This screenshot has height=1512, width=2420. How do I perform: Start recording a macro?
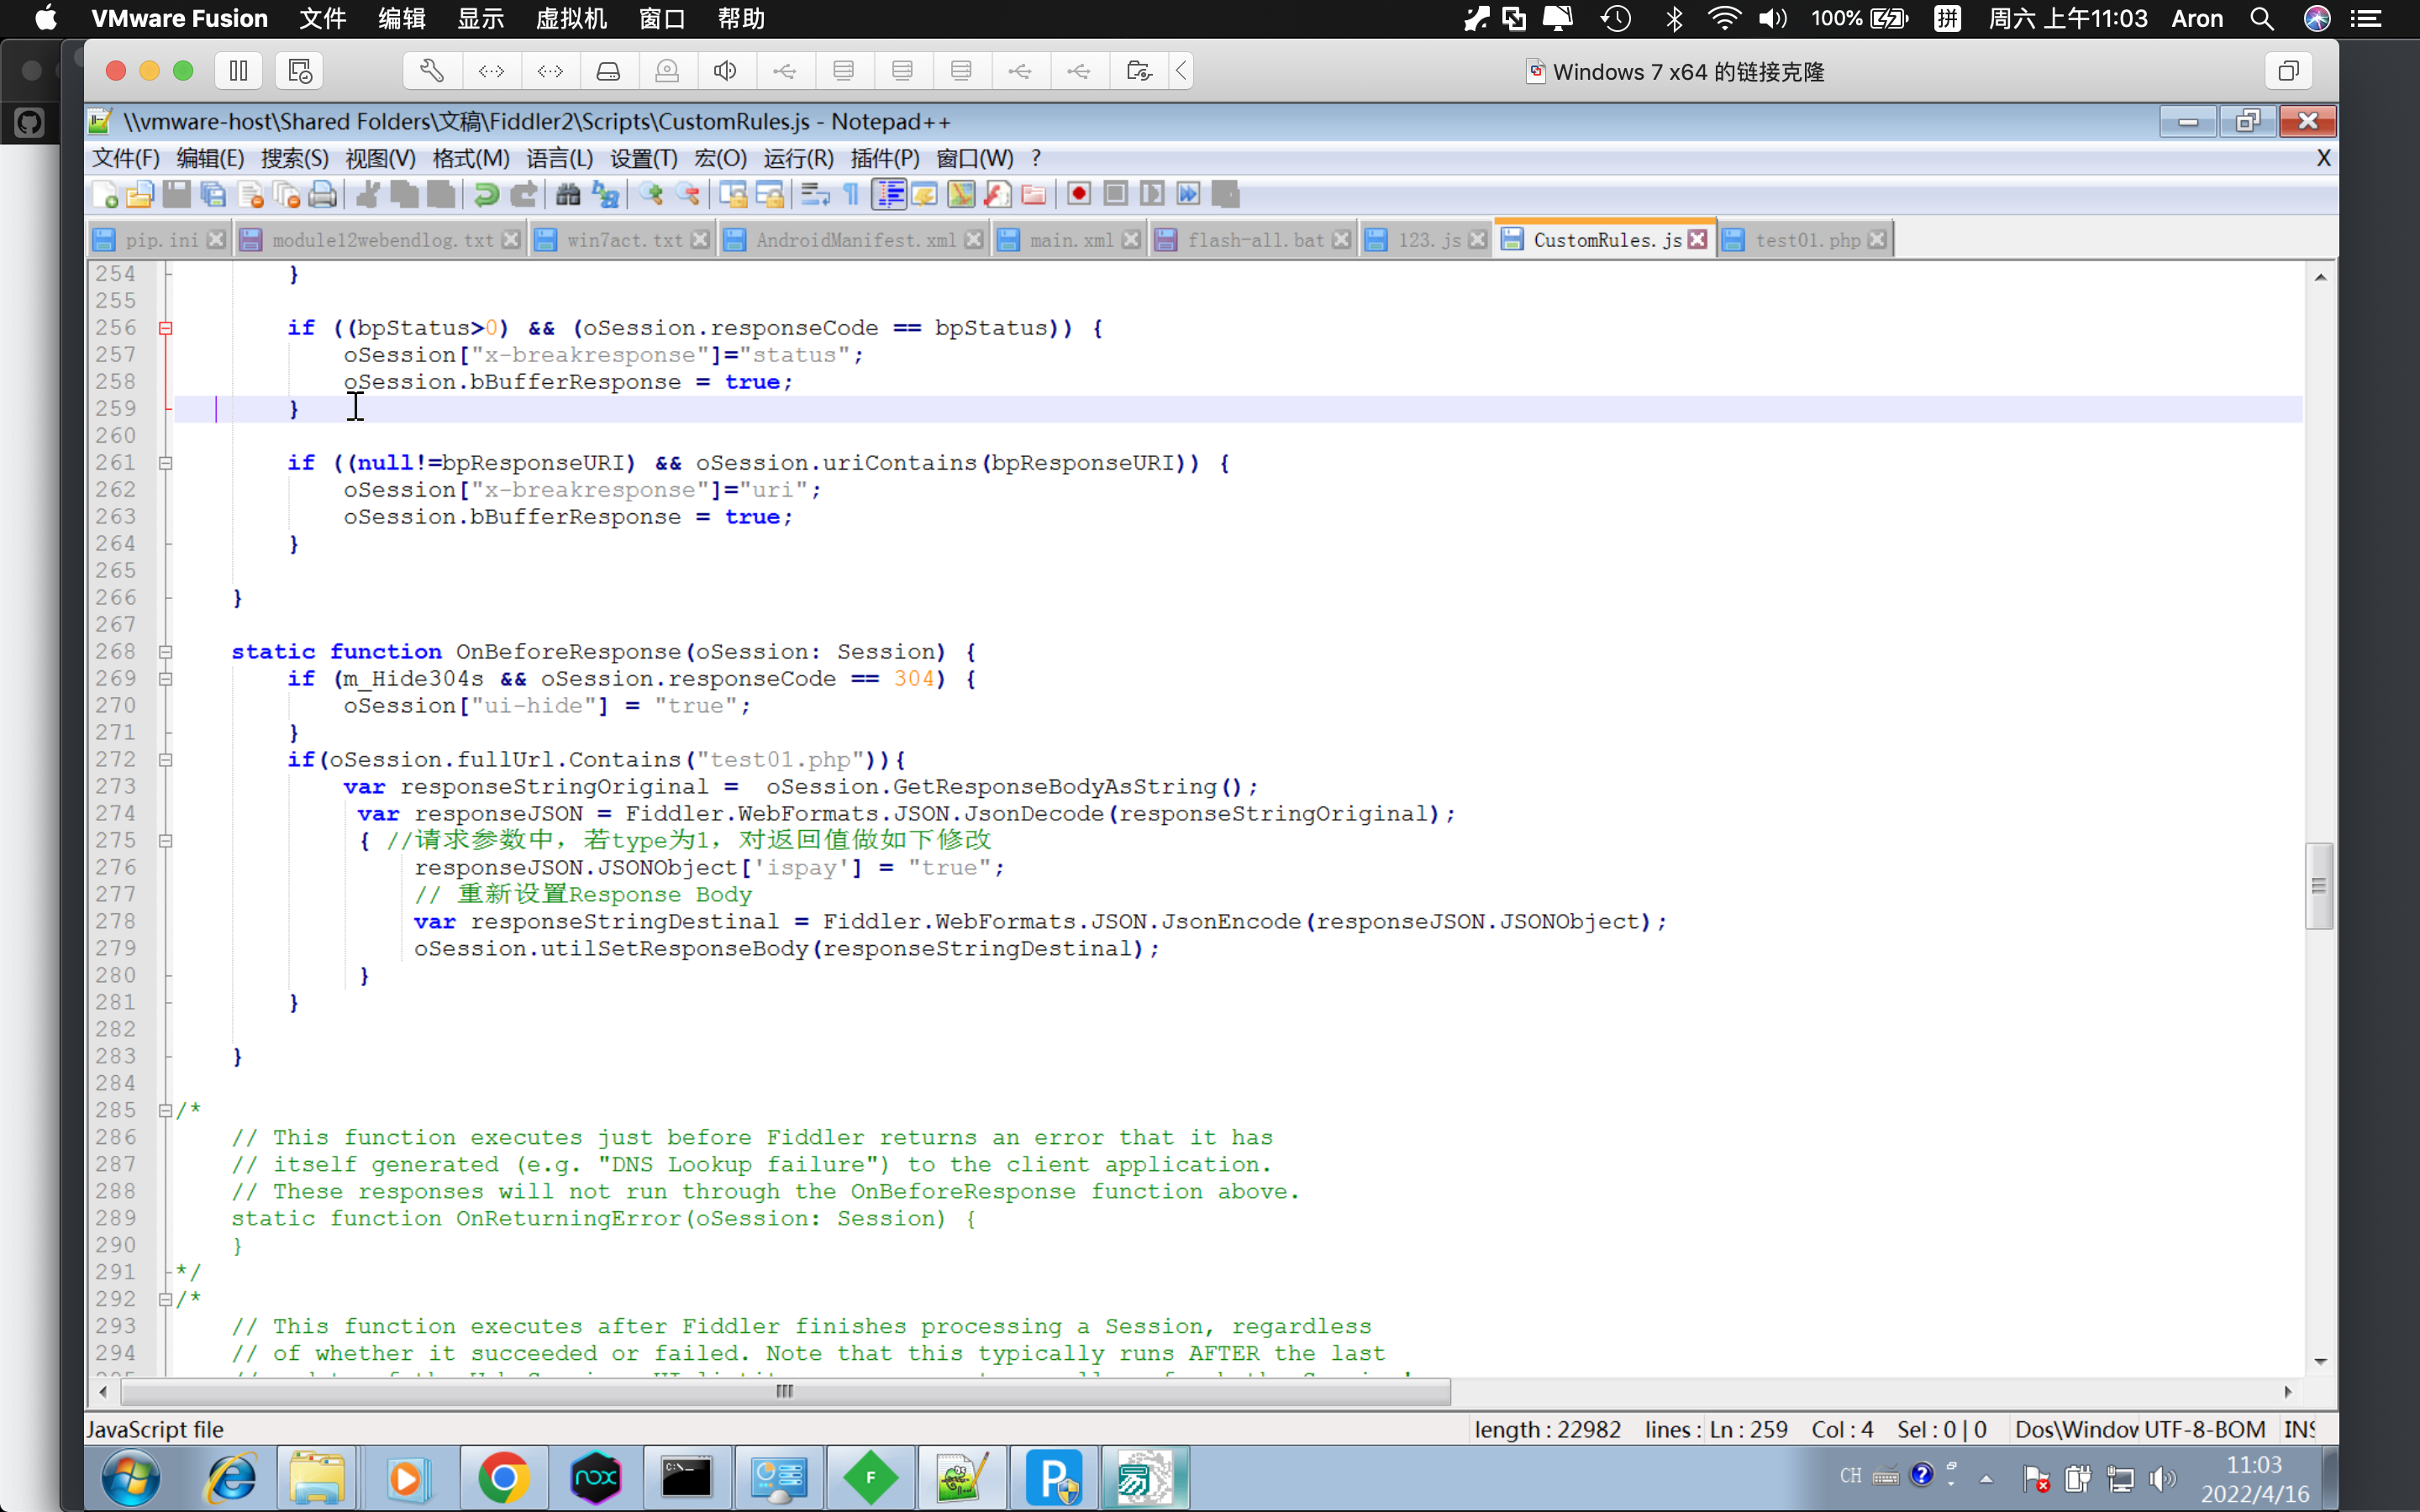click(x=1079, y=194)
